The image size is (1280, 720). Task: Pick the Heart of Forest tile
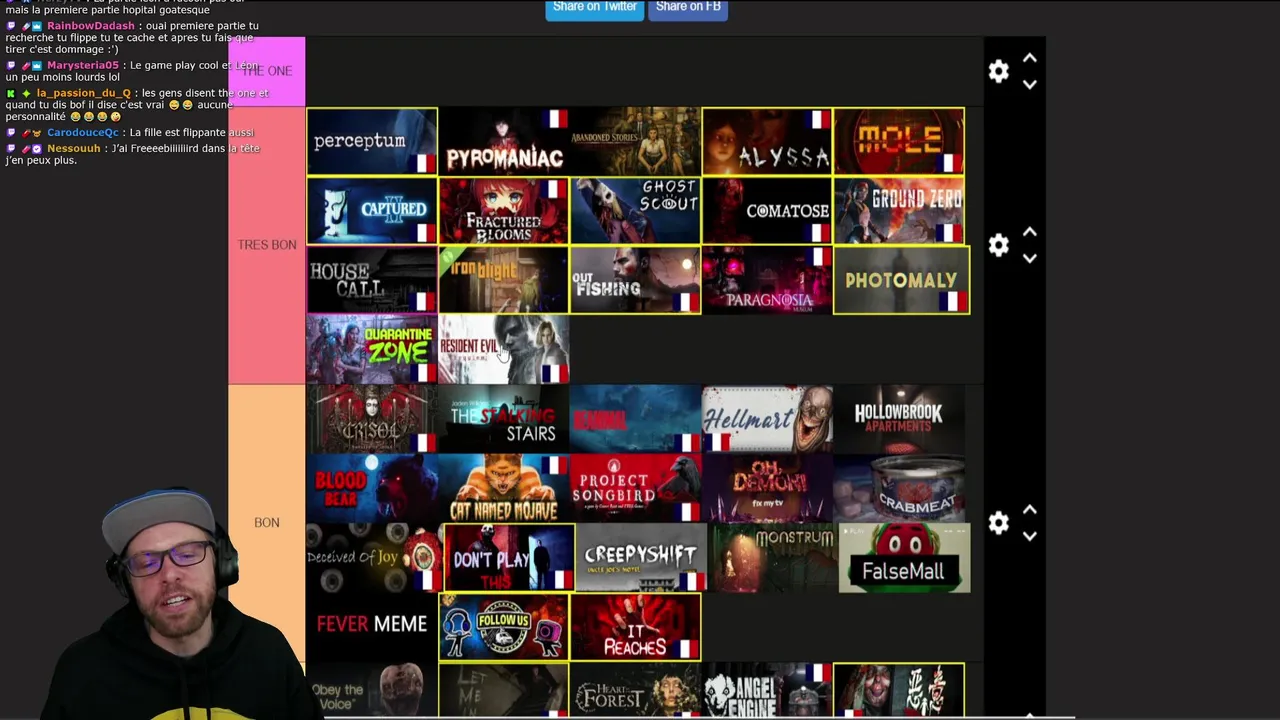636,690
